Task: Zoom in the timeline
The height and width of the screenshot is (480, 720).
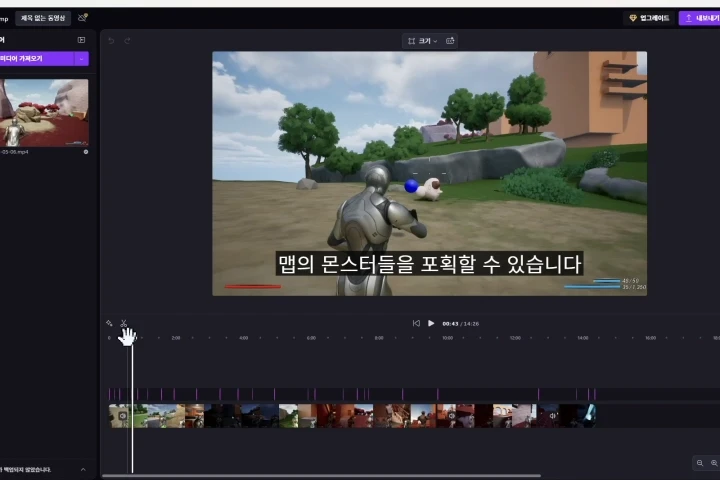Action: click(x=714, y=463)
